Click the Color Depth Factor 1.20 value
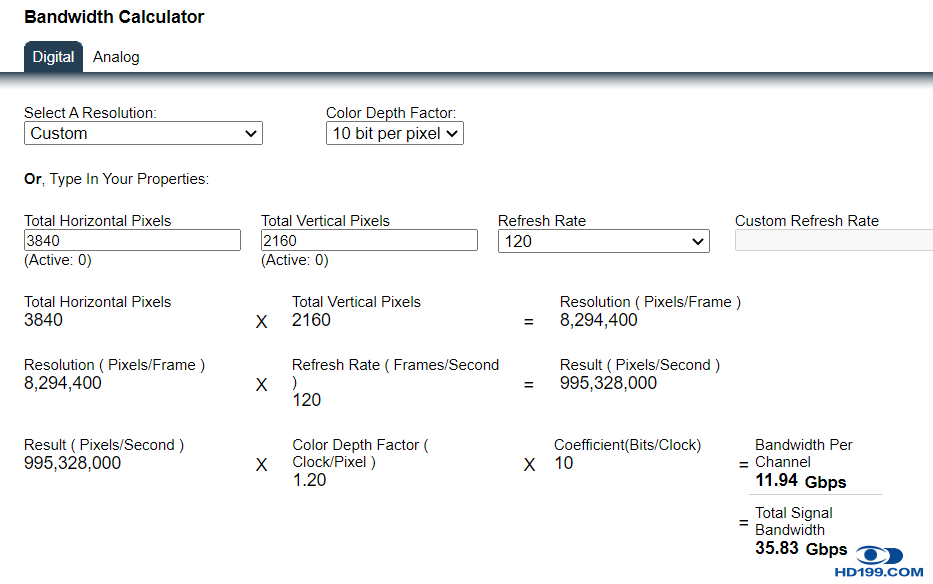 pos(309,480)
